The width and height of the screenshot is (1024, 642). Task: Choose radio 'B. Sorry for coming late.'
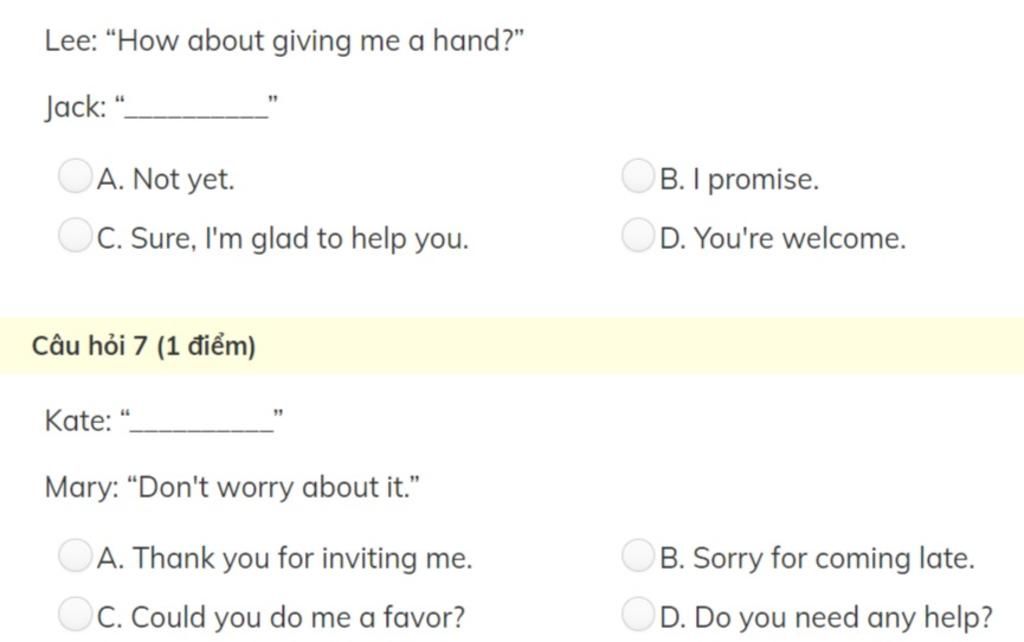tap(638, 555)
